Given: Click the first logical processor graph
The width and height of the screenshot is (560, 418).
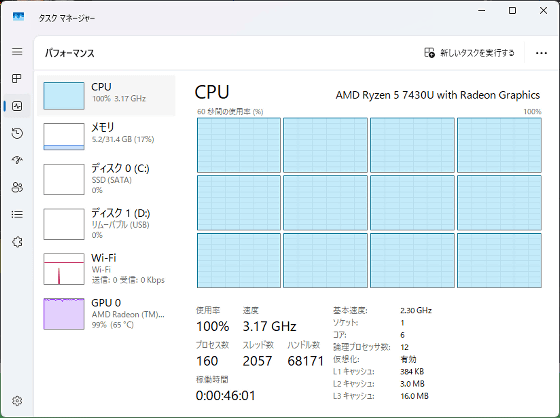Looking at the screenshot, I should click(x=239, y=145).
